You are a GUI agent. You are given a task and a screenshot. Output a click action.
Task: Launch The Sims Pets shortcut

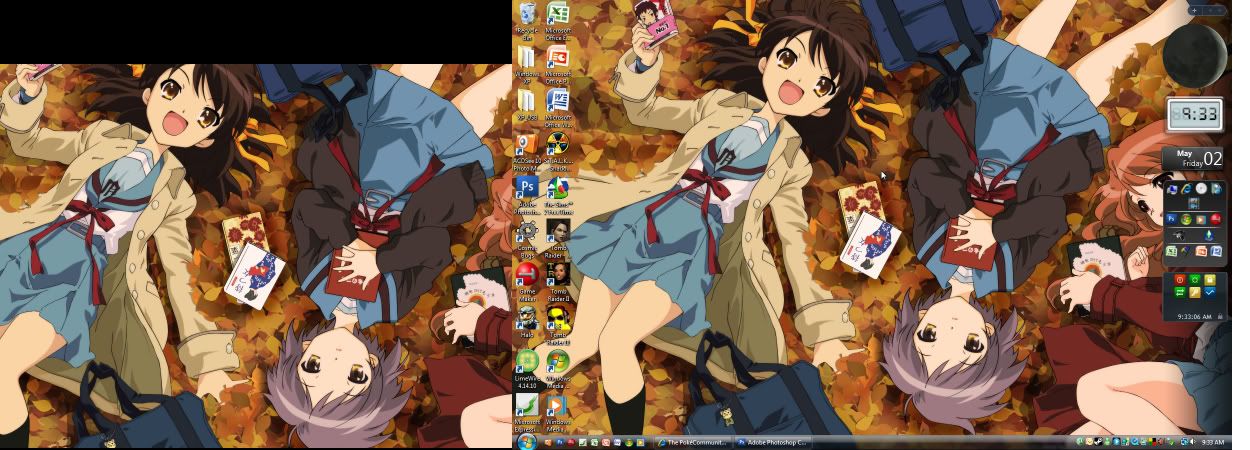tap(558, 196)
